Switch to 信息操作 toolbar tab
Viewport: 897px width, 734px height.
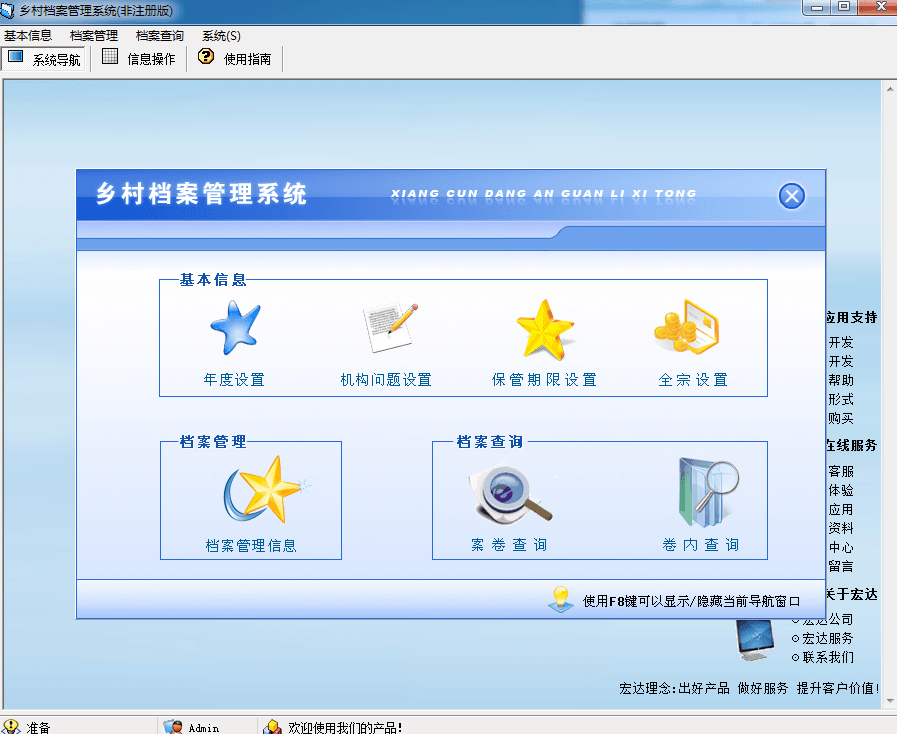[x=139, y=59]
